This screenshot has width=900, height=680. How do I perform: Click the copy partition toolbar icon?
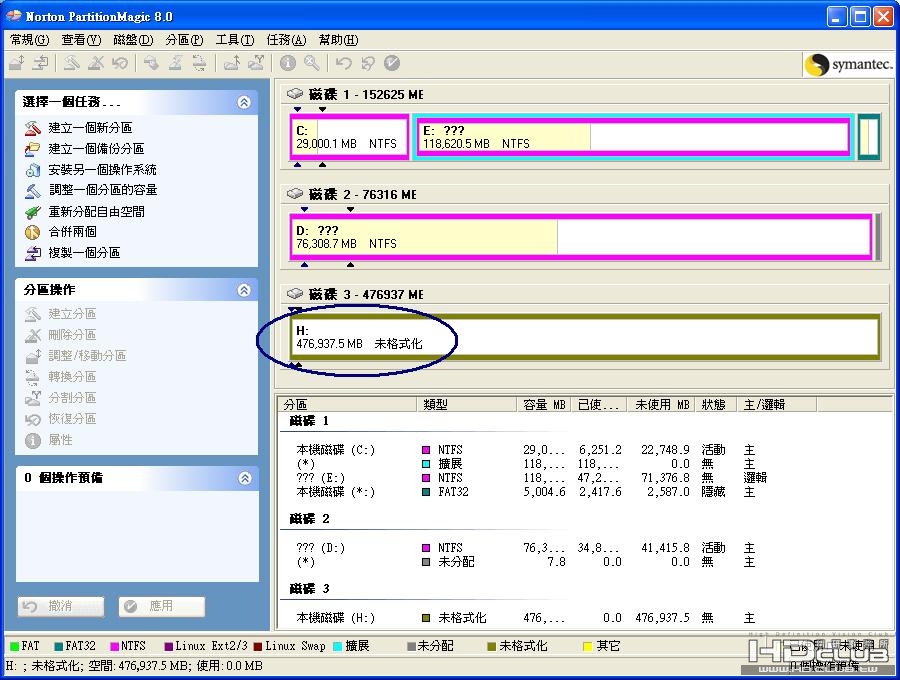[40, 63]
